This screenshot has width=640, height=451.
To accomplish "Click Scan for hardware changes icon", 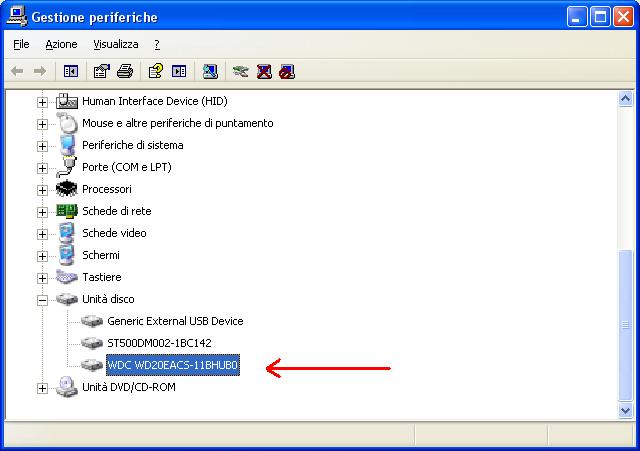I will [210, 71].
